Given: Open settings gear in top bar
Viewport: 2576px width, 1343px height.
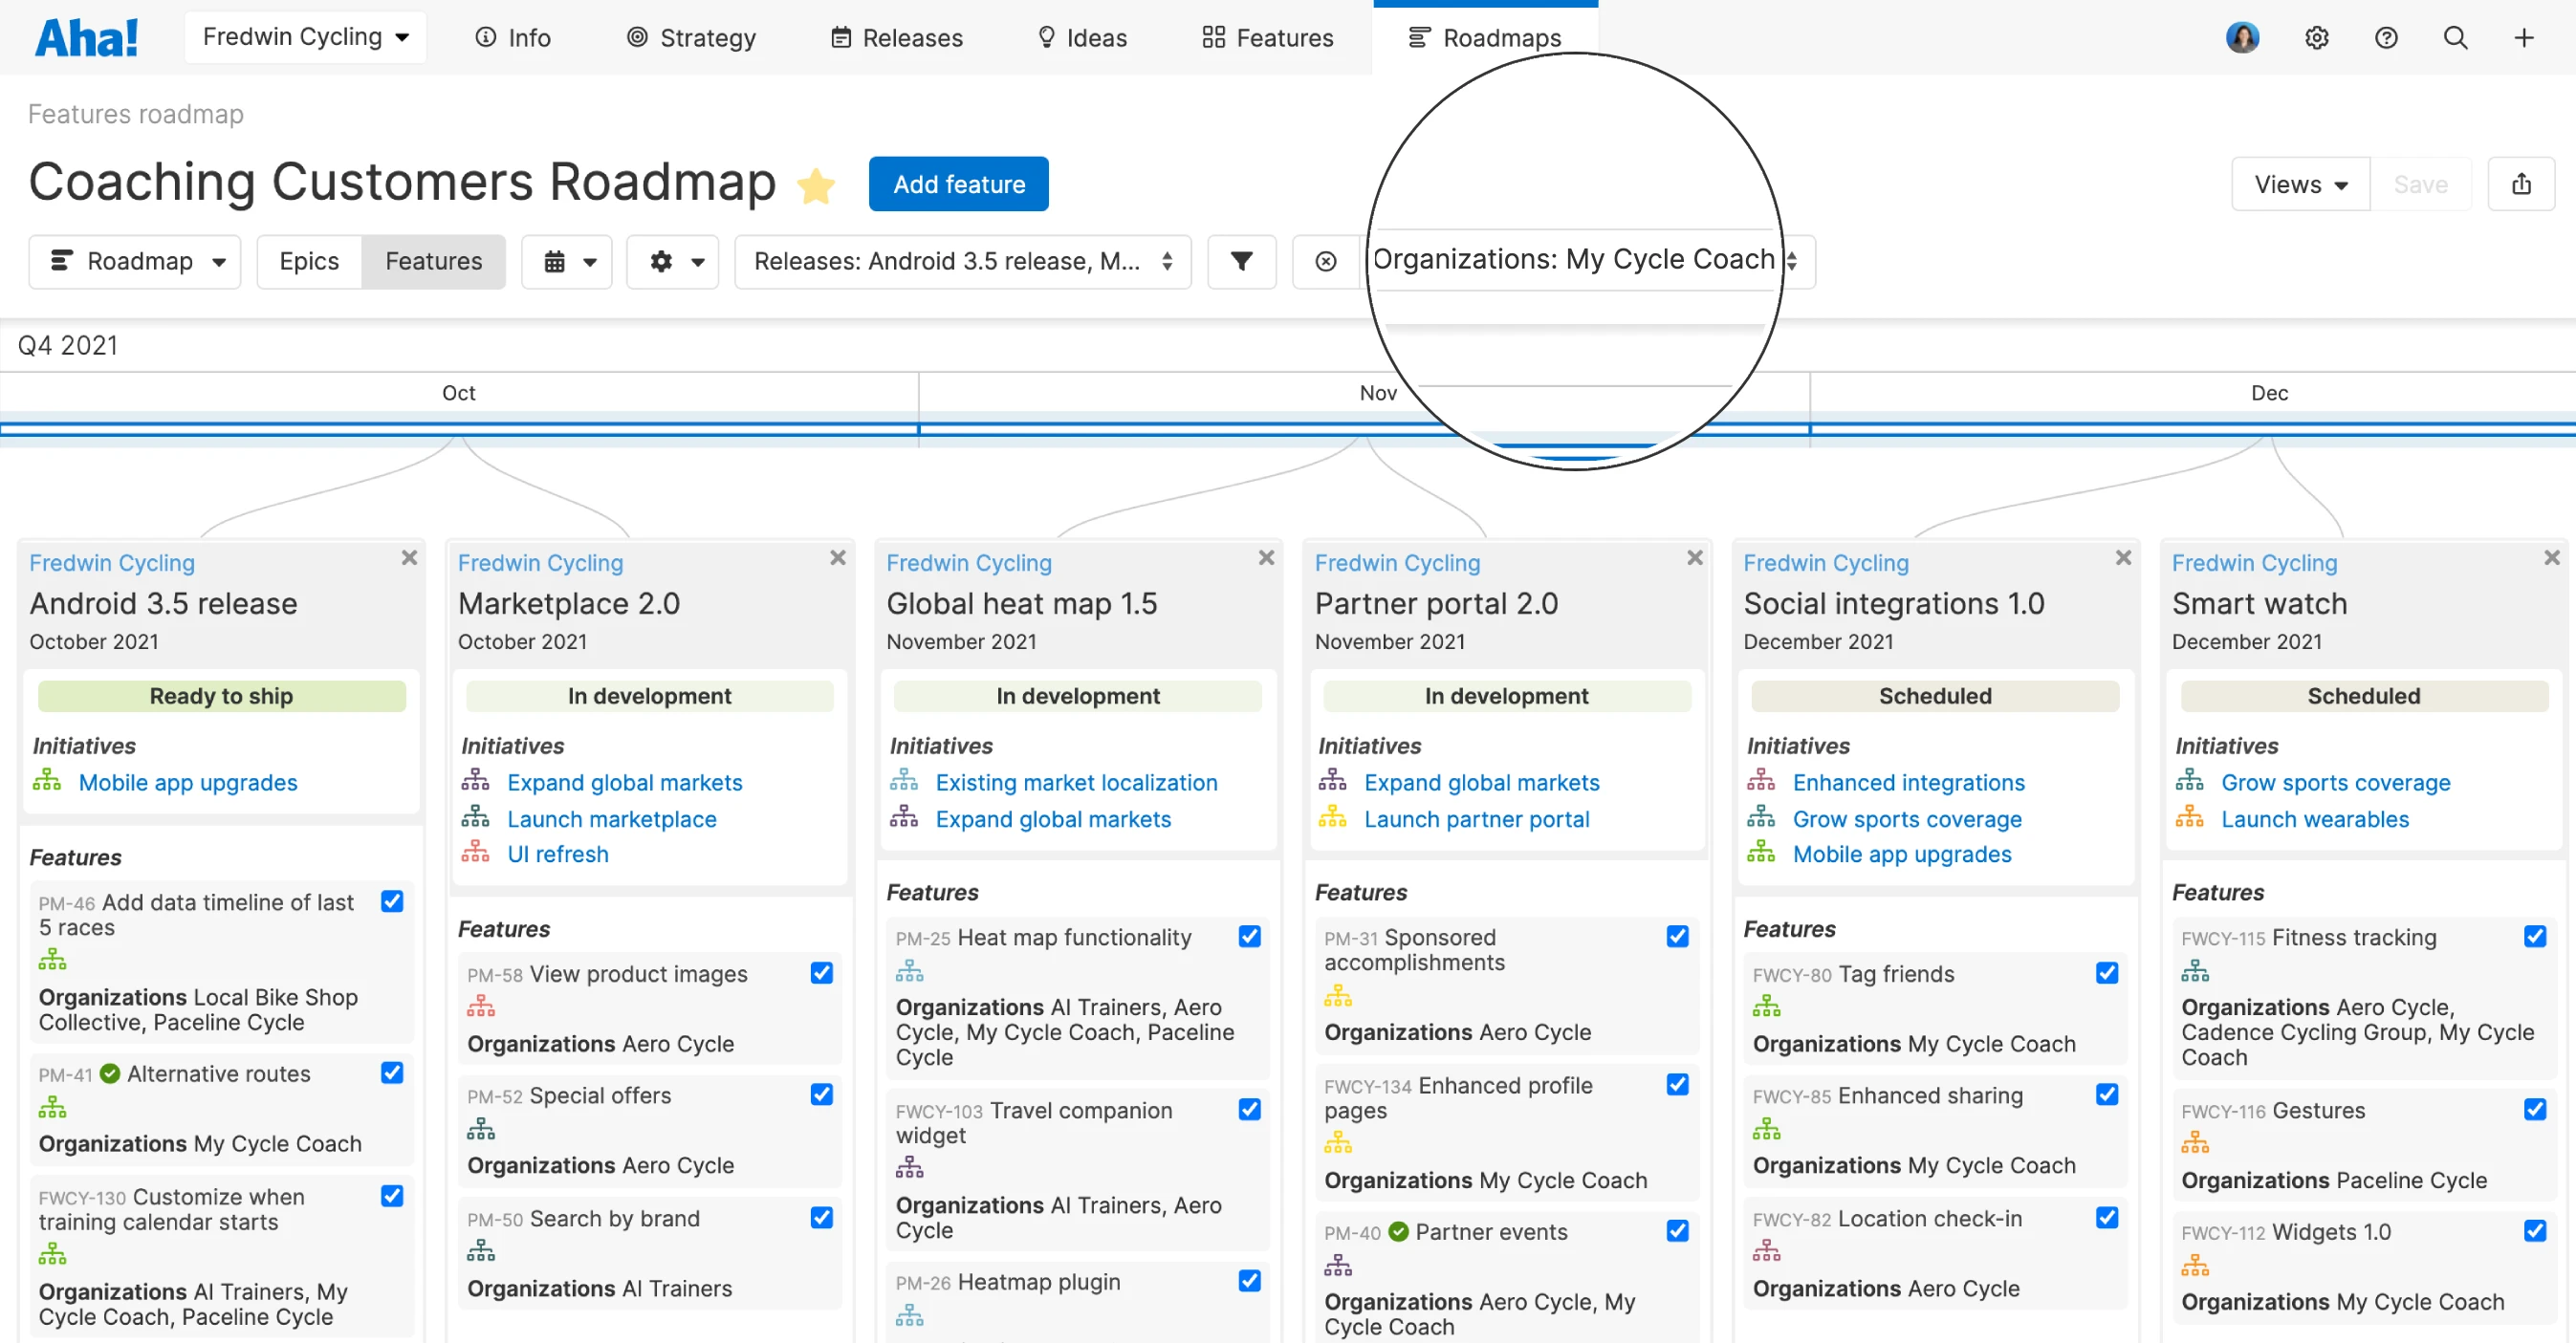Looking at the screenshot, I should click(2316, 38).
